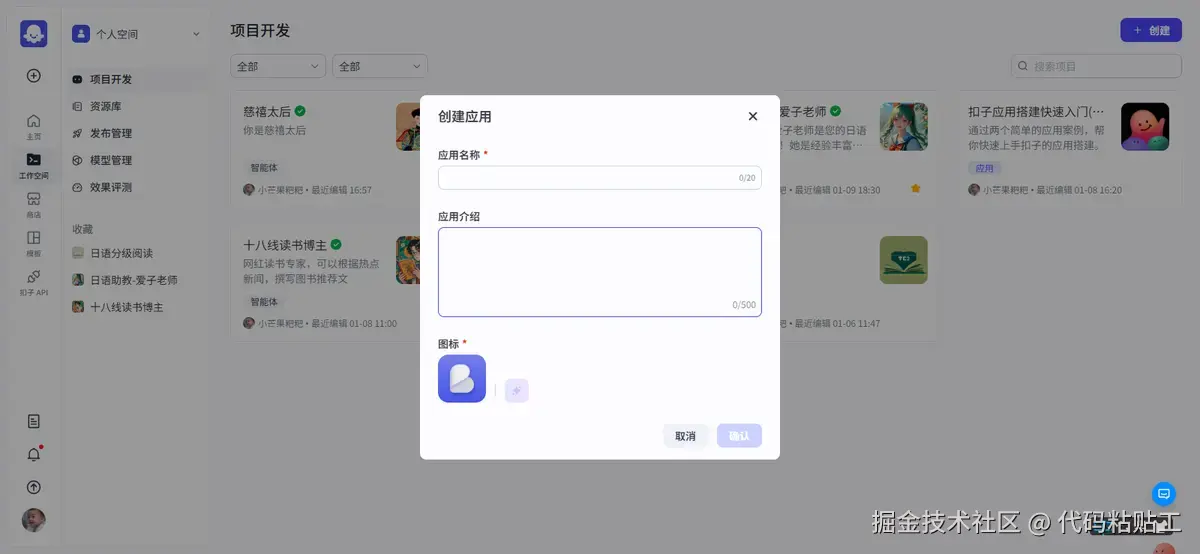Click the verified check badge beside 慈禧太后
This screenshot has width=1200, height=554.
click(x=300, y=111)
